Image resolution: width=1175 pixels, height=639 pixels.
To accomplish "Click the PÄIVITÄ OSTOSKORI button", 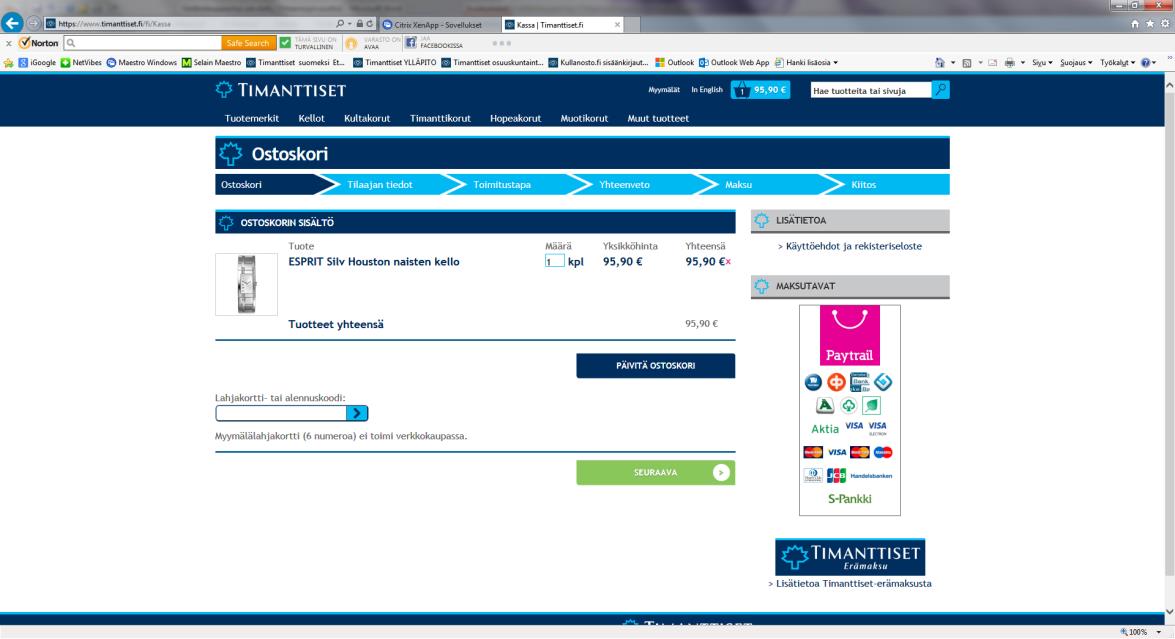I will pyautogui.click(x=656, y=366).
